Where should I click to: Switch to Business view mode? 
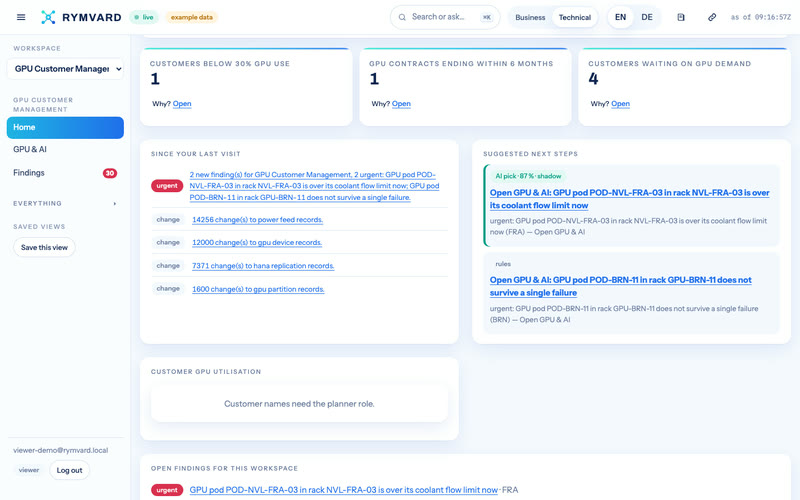click(530, 17)
